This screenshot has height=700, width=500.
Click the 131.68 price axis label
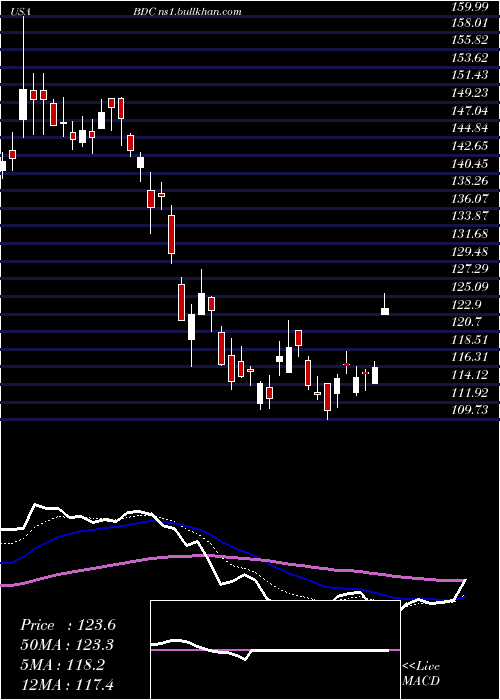point(469,234)
